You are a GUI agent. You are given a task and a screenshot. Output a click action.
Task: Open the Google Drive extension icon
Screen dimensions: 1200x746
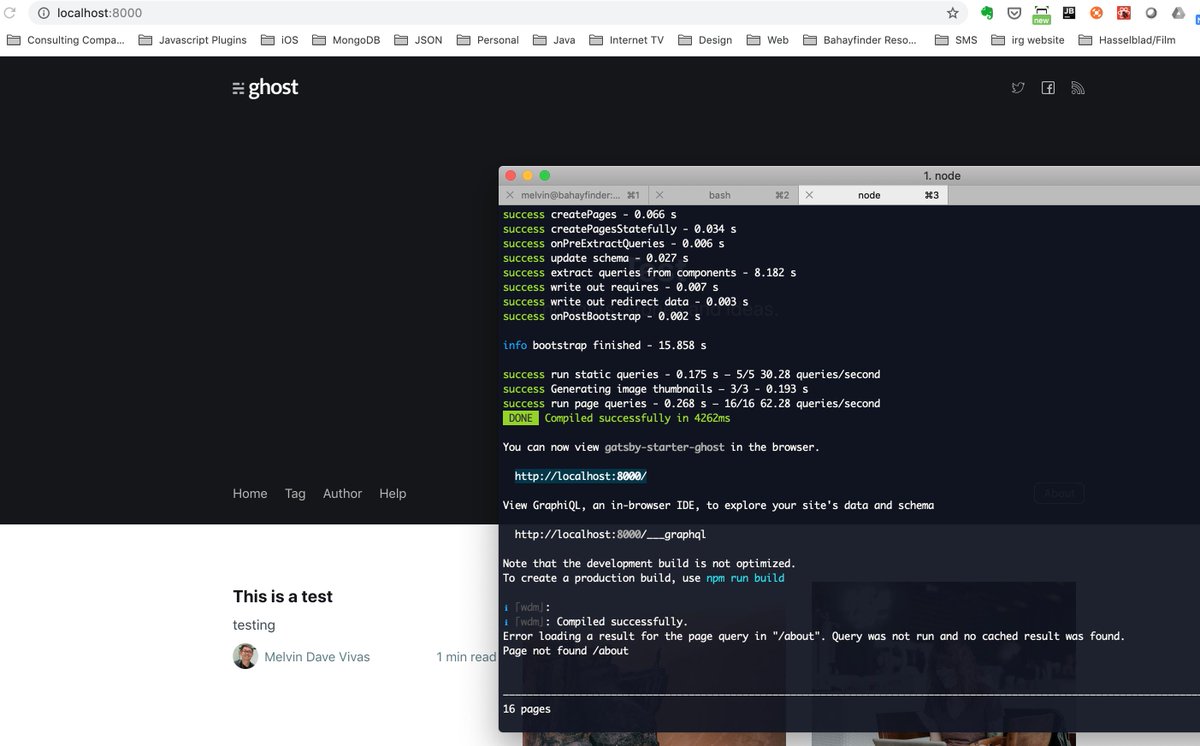[x=1178, y=13]
